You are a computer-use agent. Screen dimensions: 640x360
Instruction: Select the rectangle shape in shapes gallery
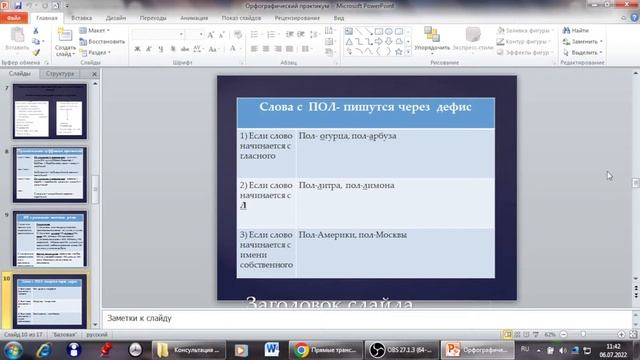[x=379, y=31]
